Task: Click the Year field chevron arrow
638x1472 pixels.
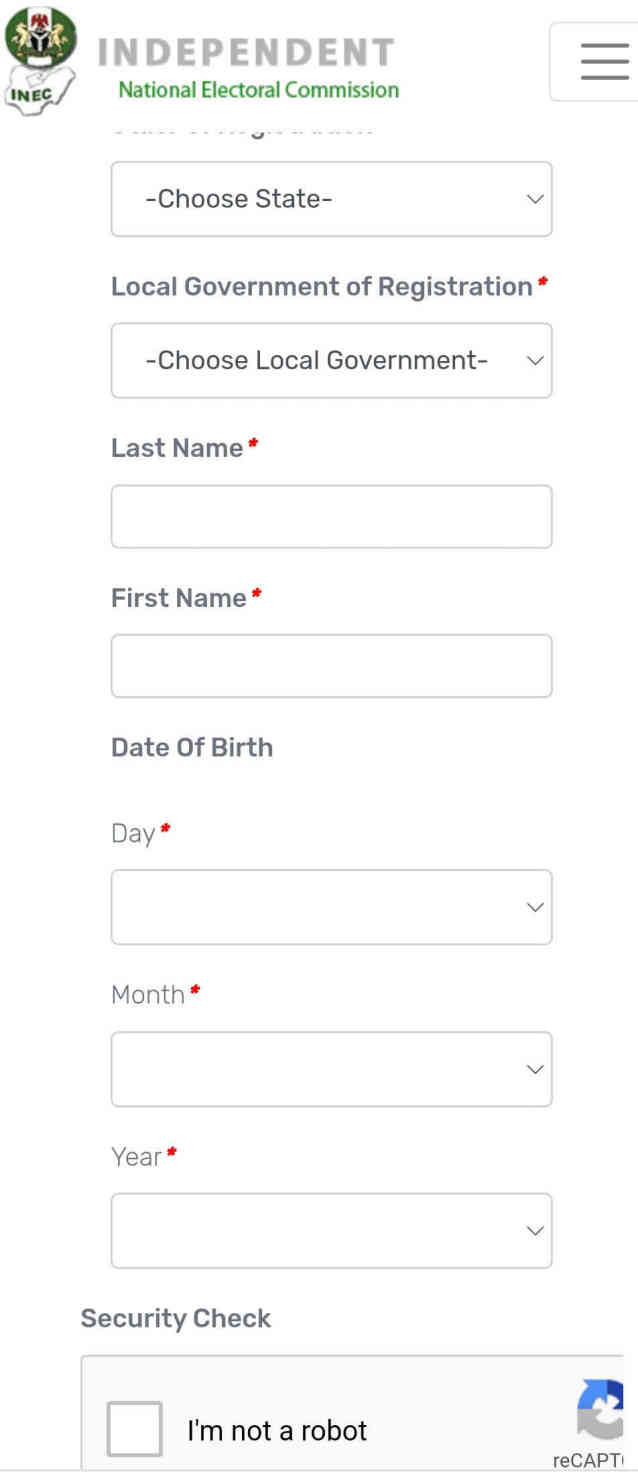Action: tap(535, 1231)
